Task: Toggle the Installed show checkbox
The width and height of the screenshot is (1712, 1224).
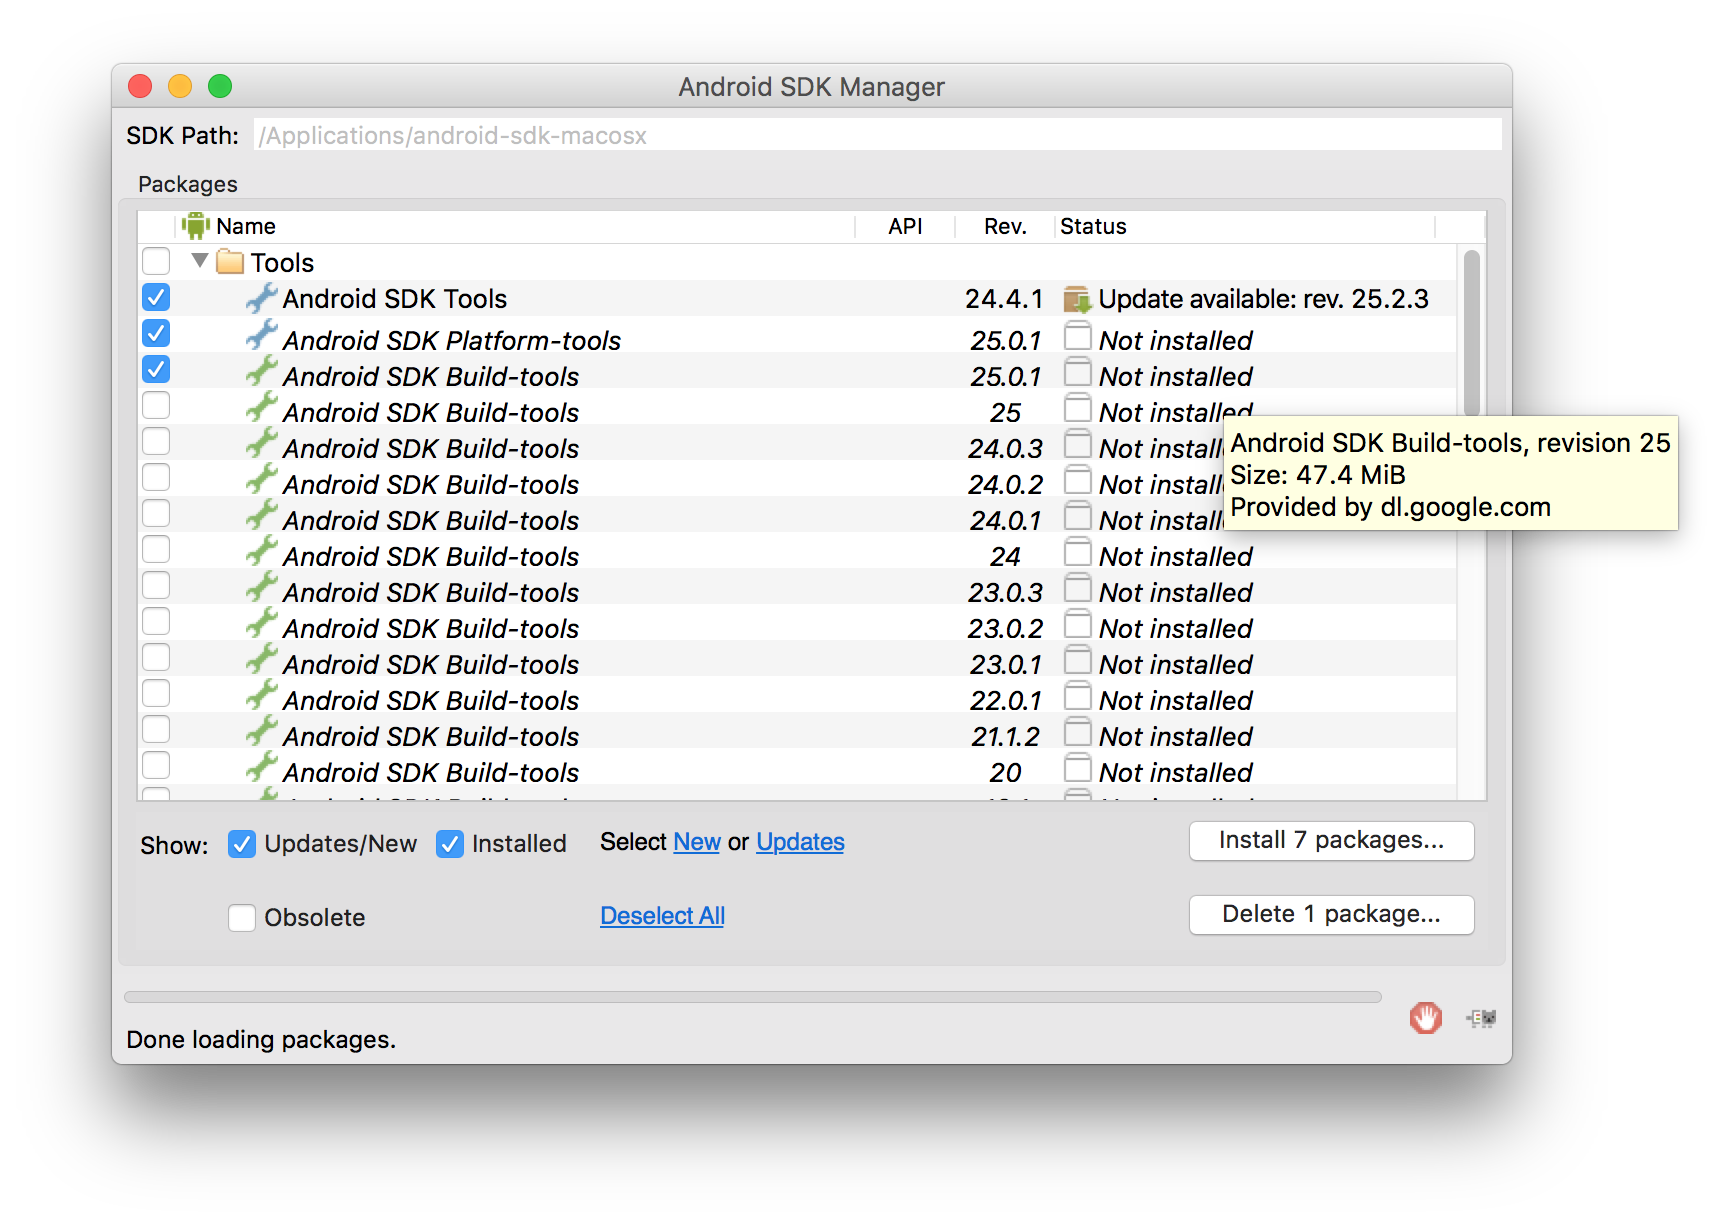Action: point(450,844)
